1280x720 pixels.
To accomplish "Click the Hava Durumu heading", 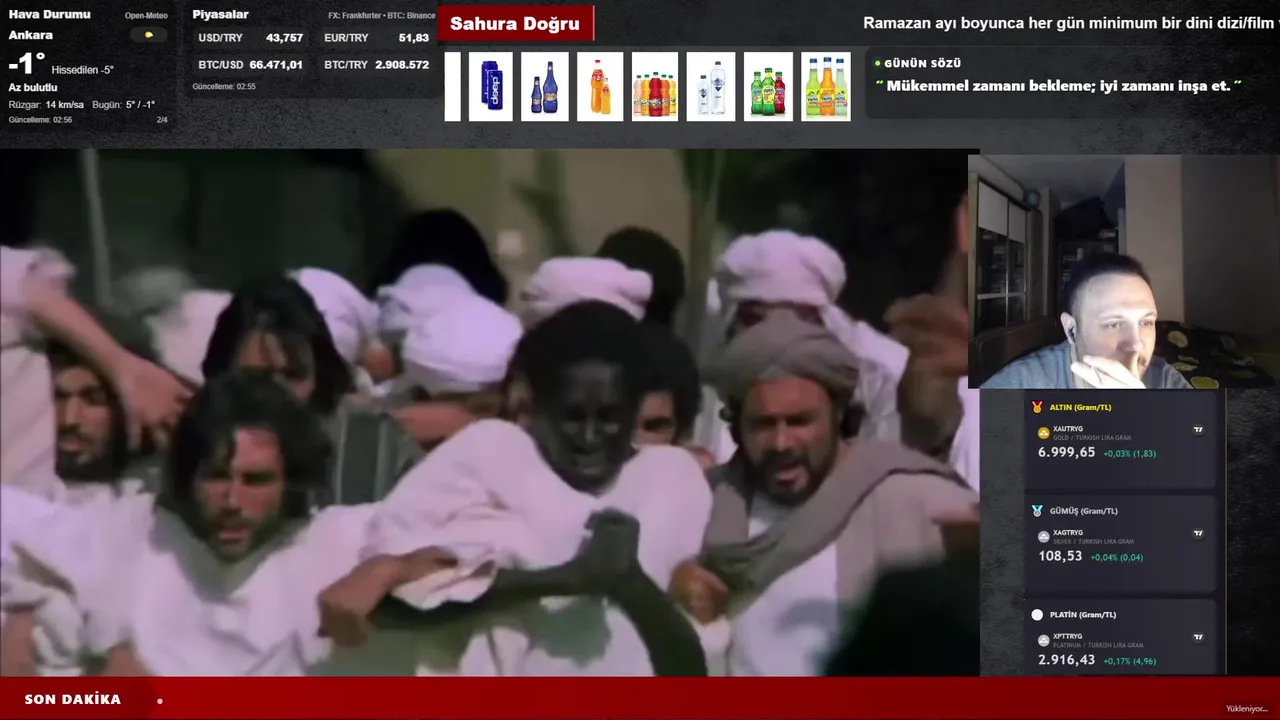I will tap(49, 15).
